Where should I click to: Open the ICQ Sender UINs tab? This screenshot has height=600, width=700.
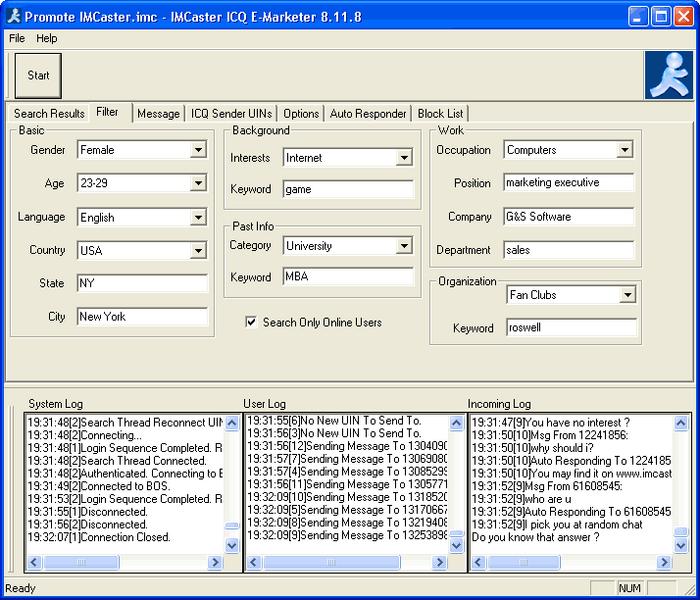click(231, 113)
